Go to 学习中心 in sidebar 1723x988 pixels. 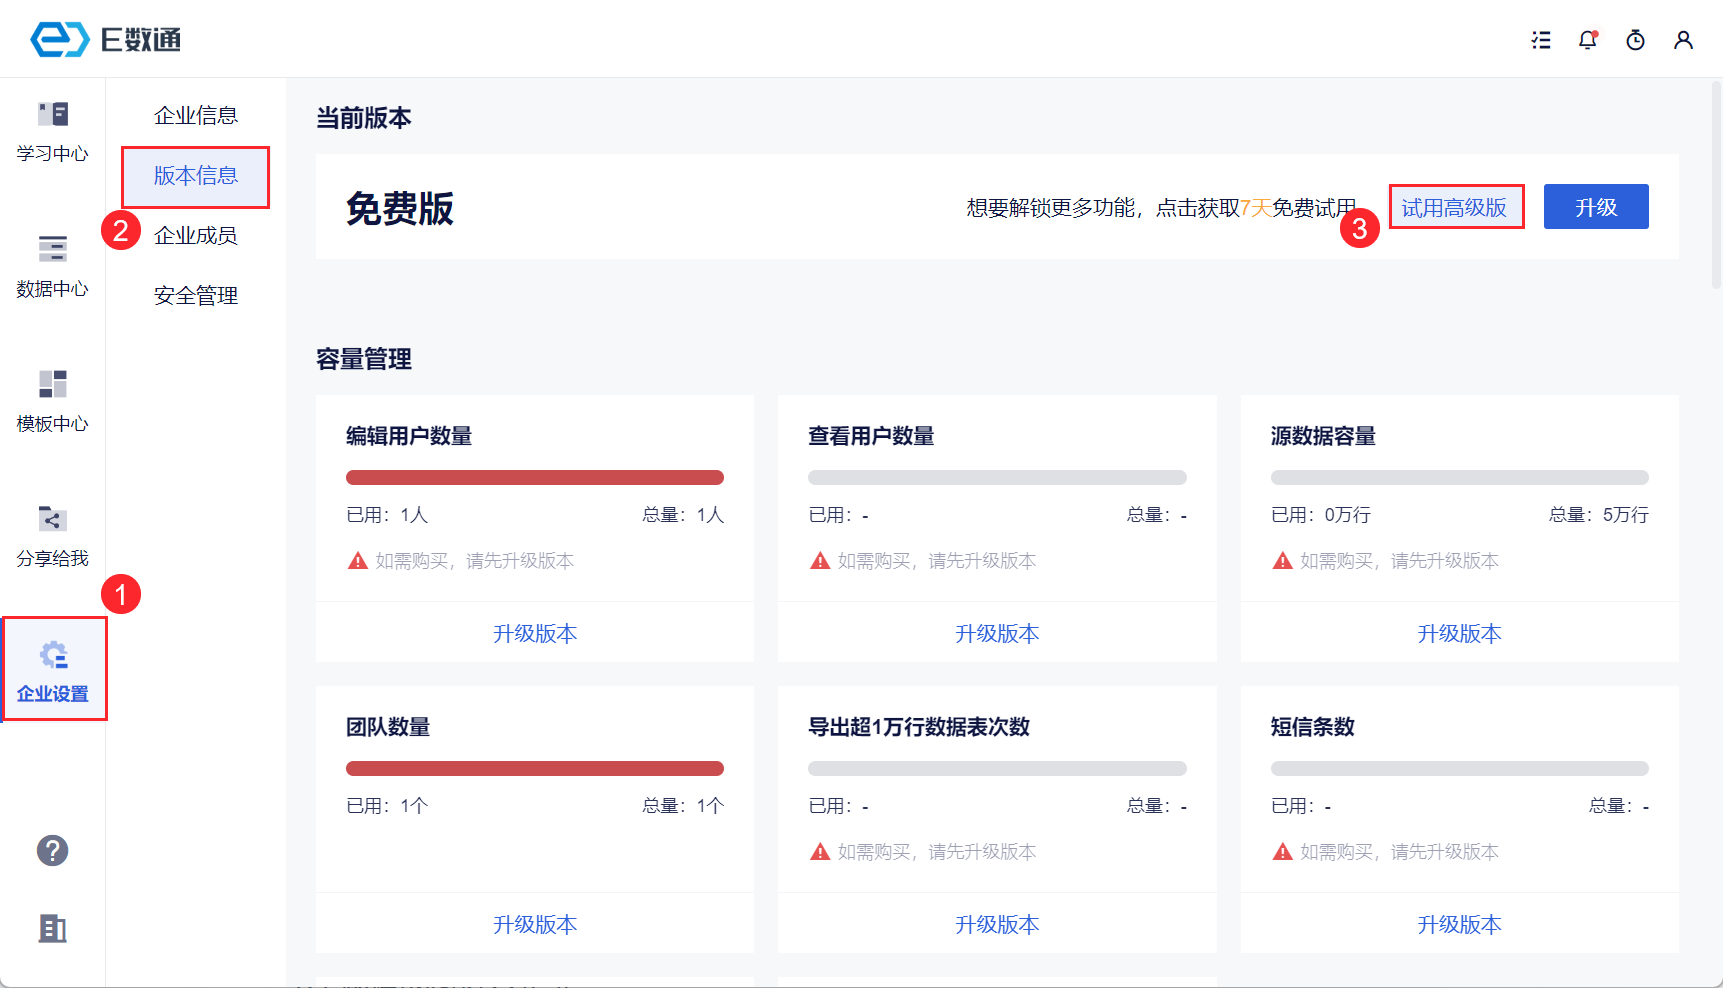(x=52, y=131)
